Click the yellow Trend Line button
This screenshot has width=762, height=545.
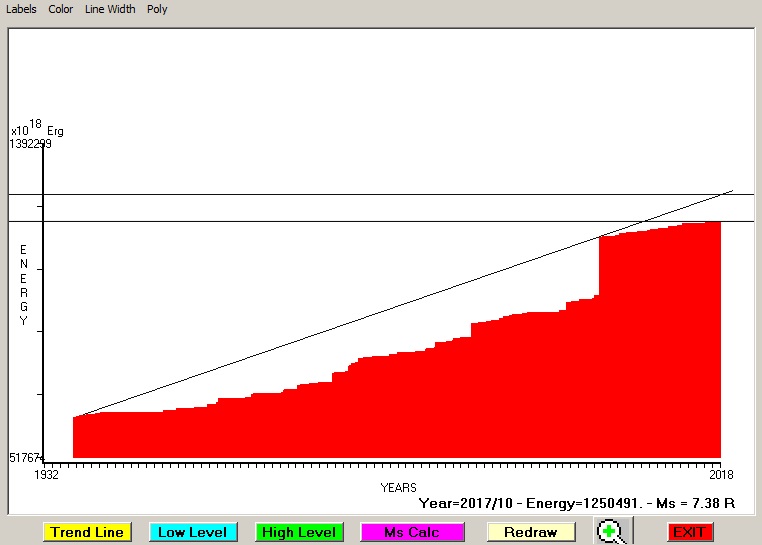click(87, 532)
